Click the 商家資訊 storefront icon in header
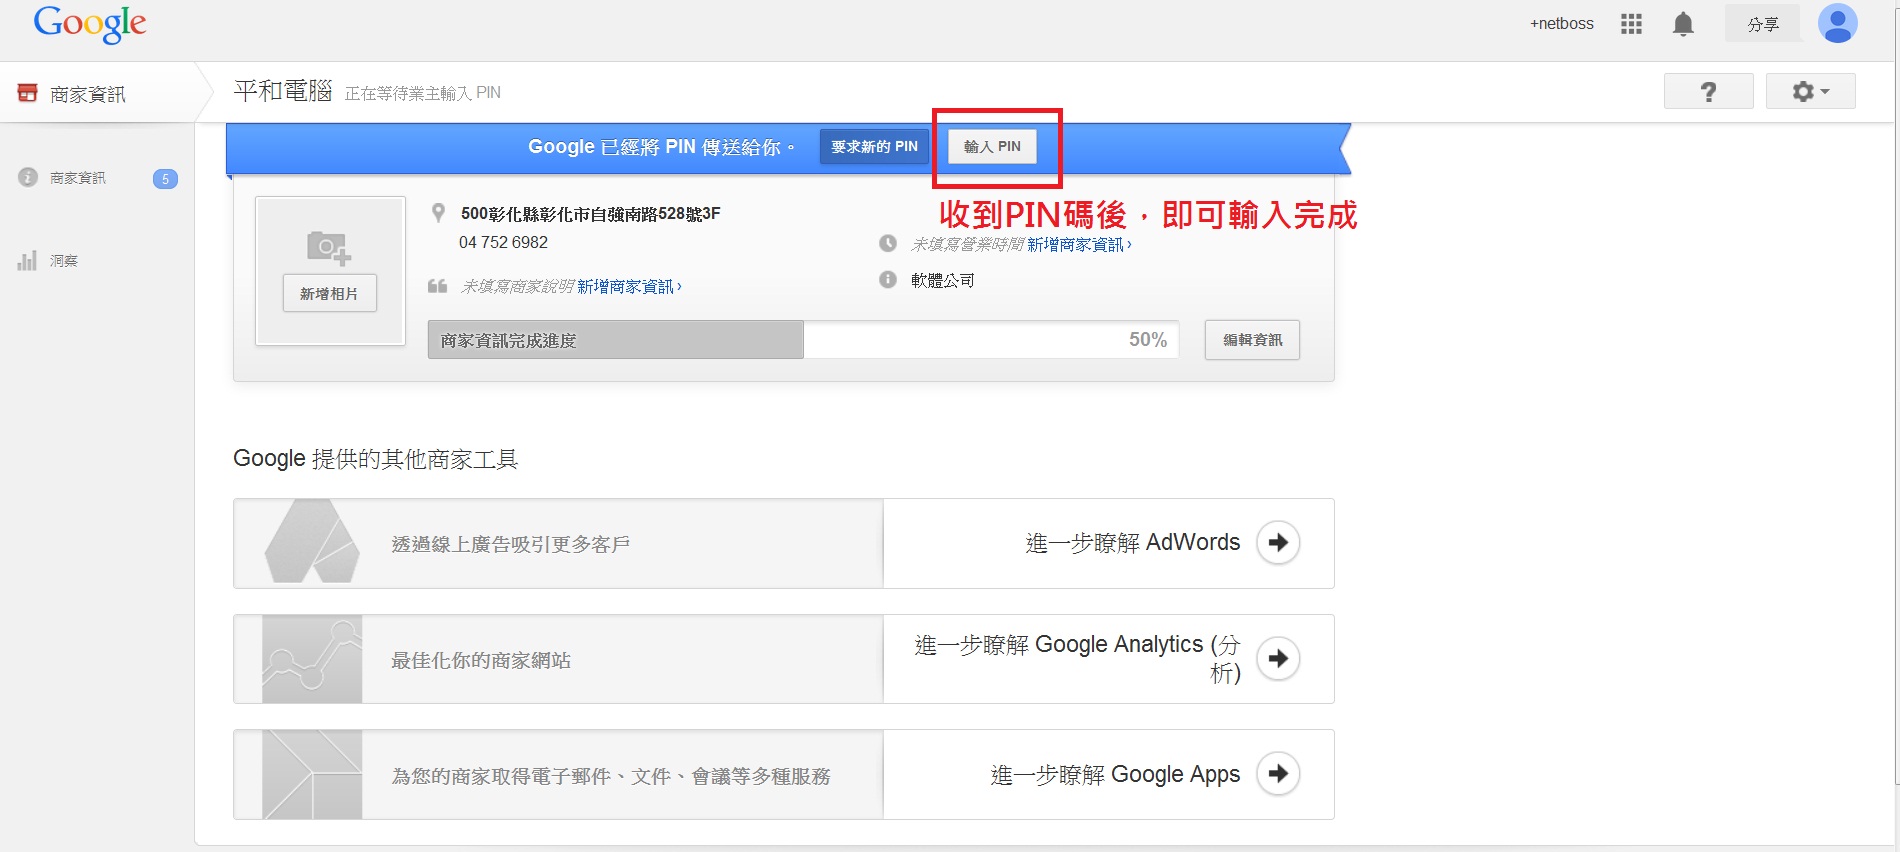Viewport: 1900px width, 852px height. pyautogui.click(x=27, y=93)
